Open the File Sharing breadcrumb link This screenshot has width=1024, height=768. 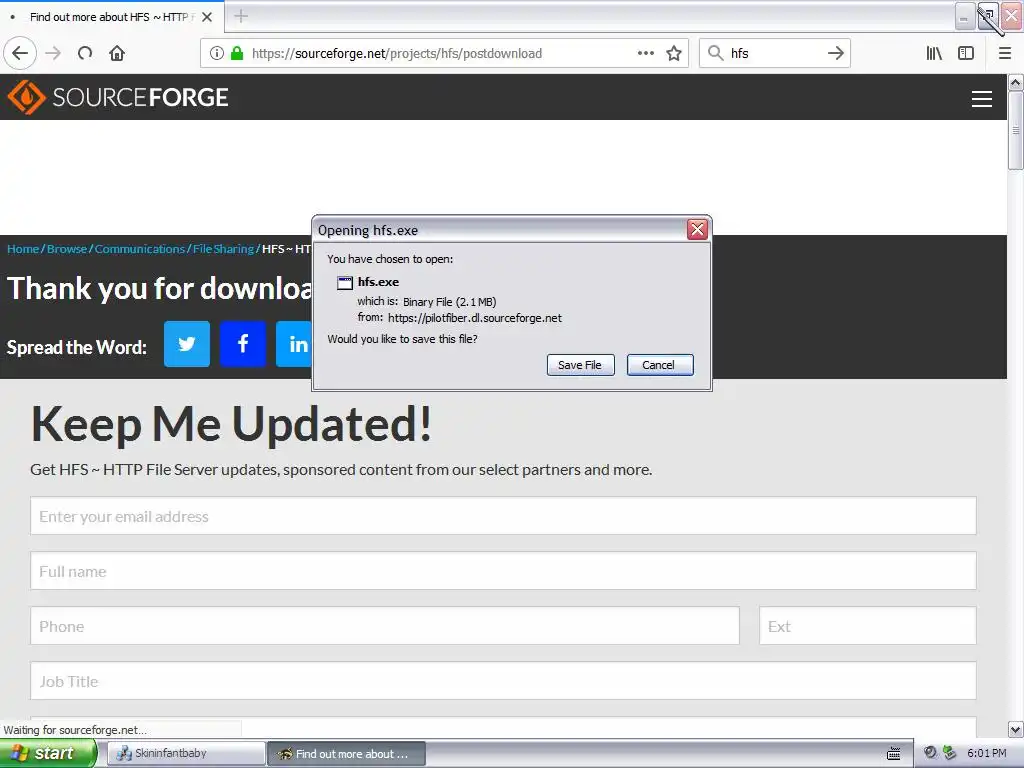click(x=223, y=249)
